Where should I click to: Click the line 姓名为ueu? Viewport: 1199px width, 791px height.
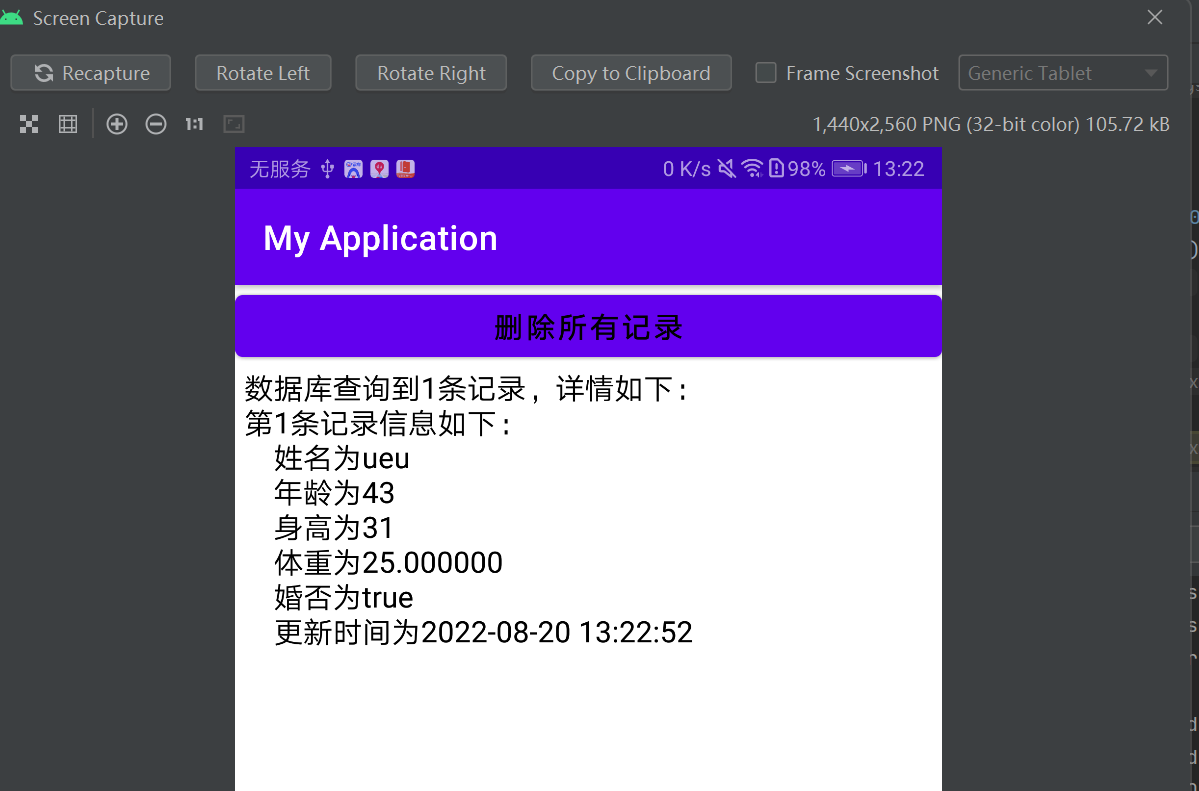[x=341, y=458]
